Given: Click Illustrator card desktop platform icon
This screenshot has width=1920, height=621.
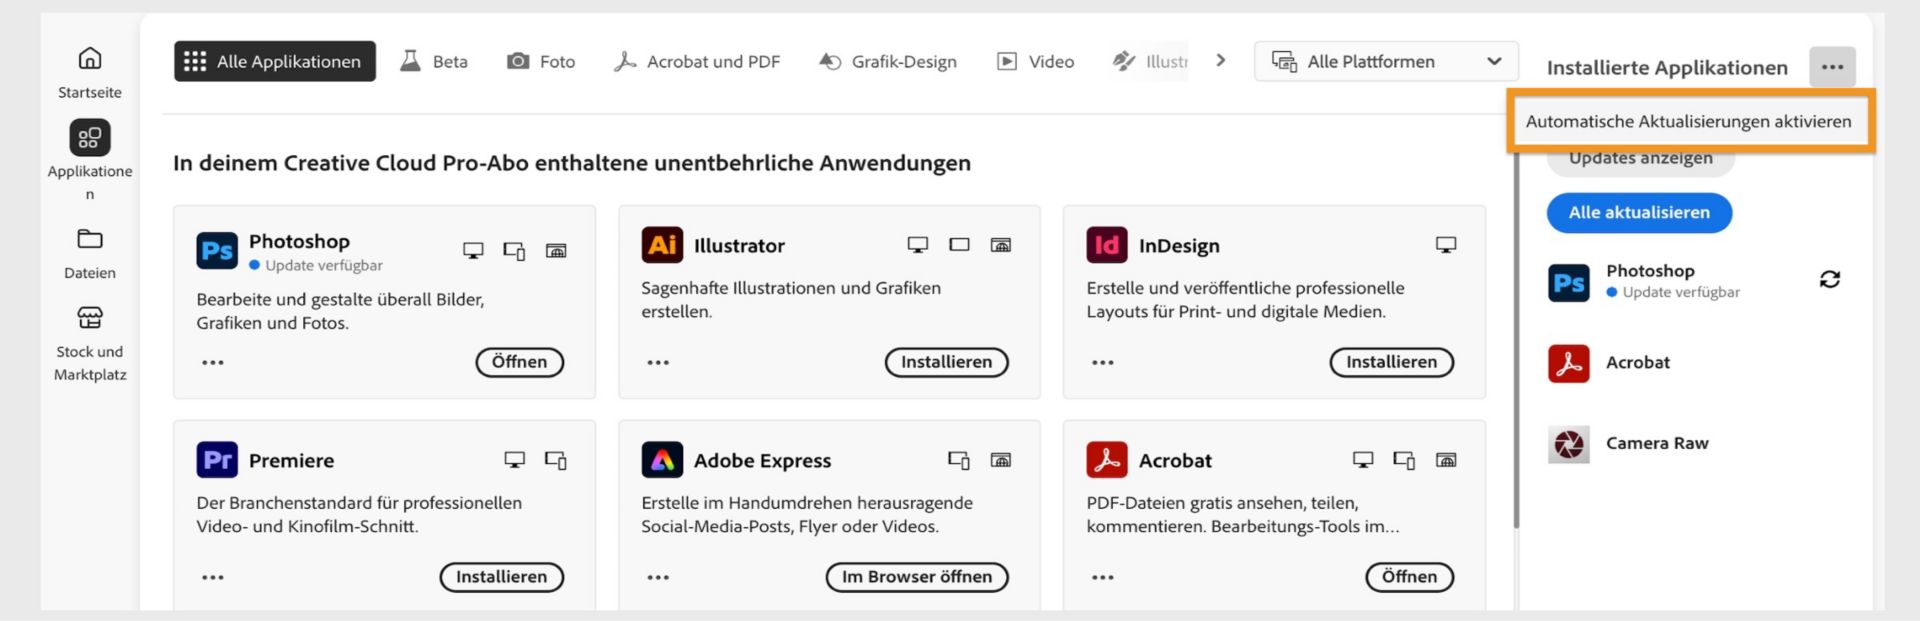Looking at the screenshot, I should 917,245.
